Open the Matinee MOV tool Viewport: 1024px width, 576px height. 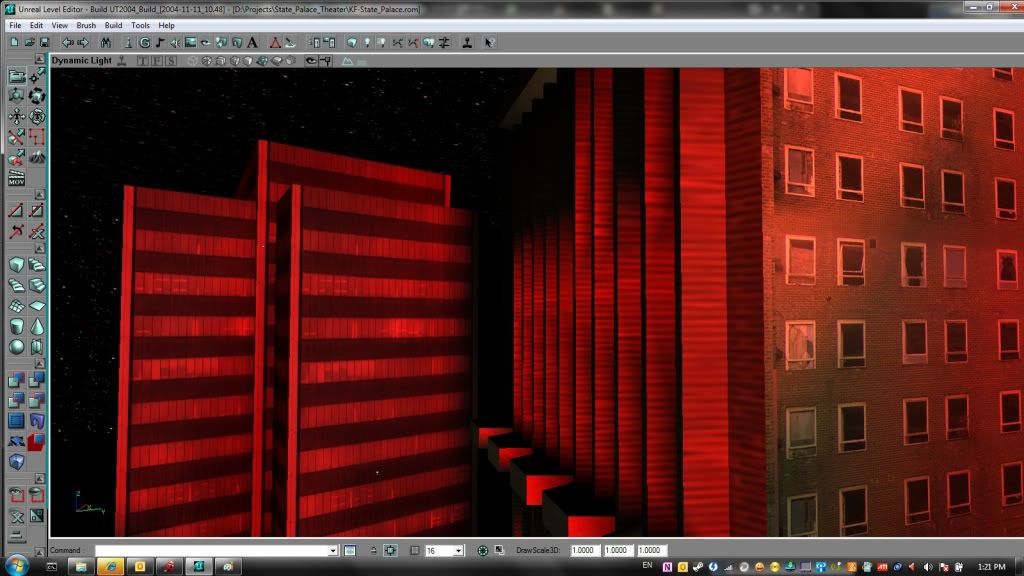(16, 180)
